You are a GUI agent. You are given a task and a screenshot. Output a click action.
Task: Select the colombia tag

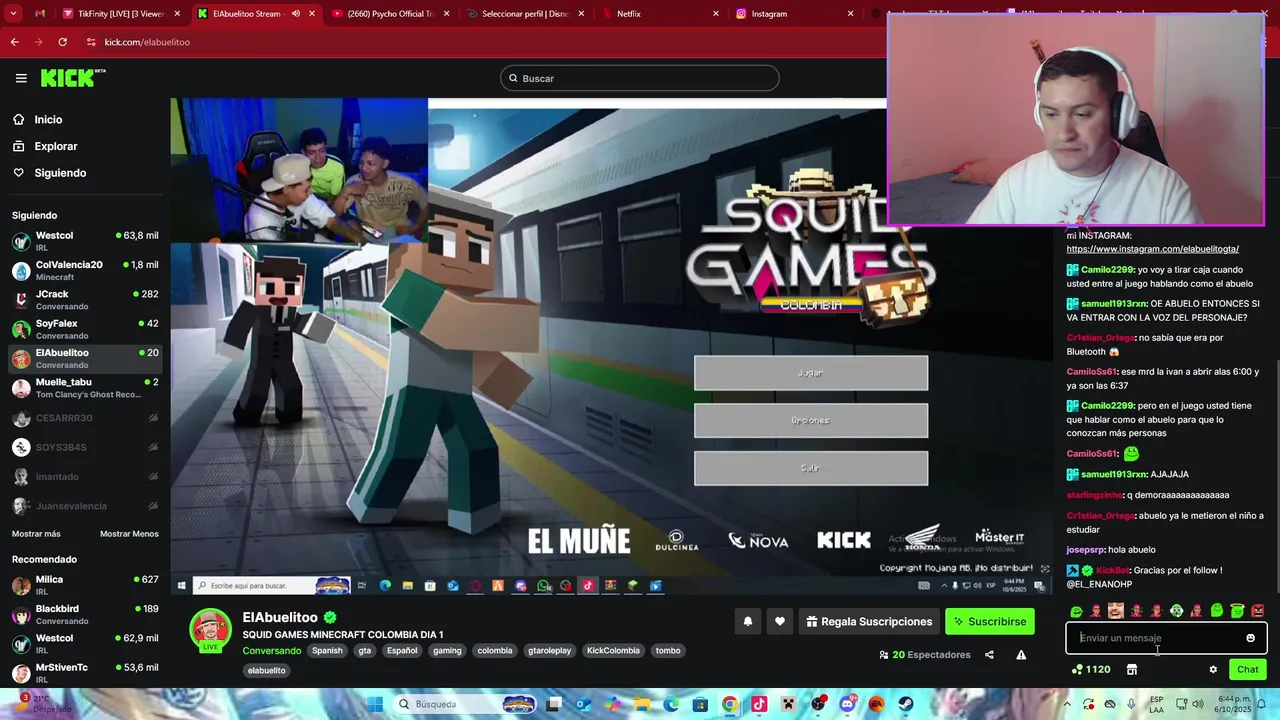(495, 650)
